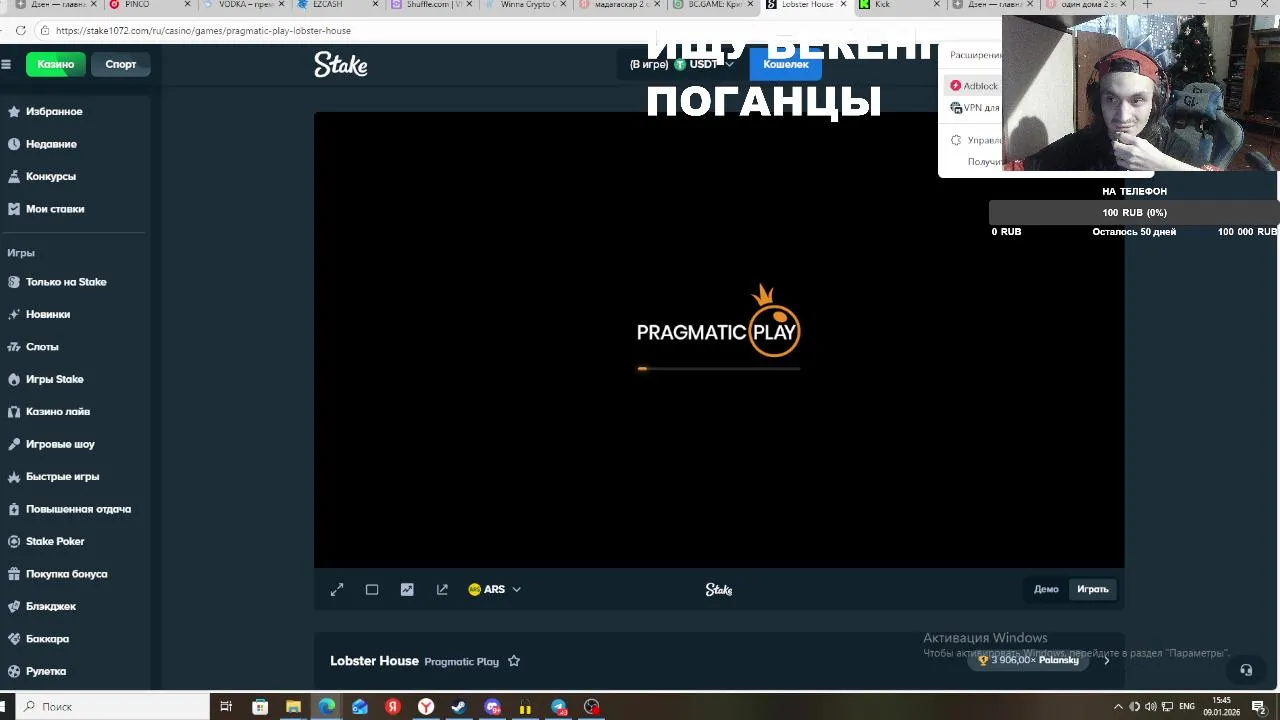
Task: Click the Stake logo in header
Action: click(341, 65)
